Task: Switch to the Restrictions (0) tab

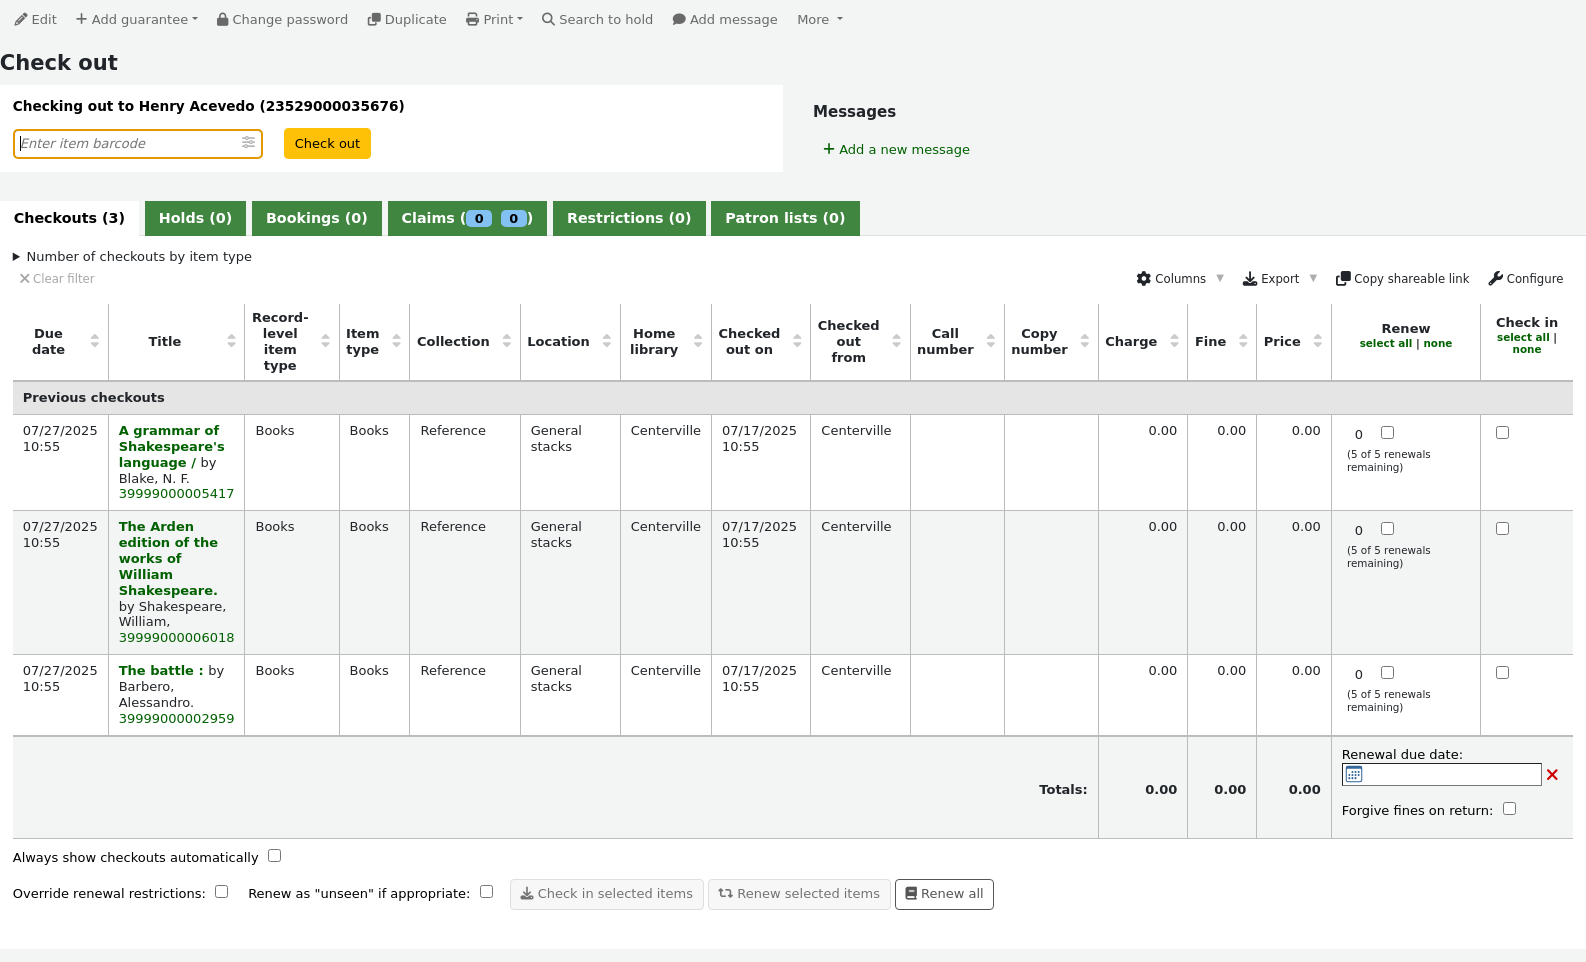Action: pos(629,218)
